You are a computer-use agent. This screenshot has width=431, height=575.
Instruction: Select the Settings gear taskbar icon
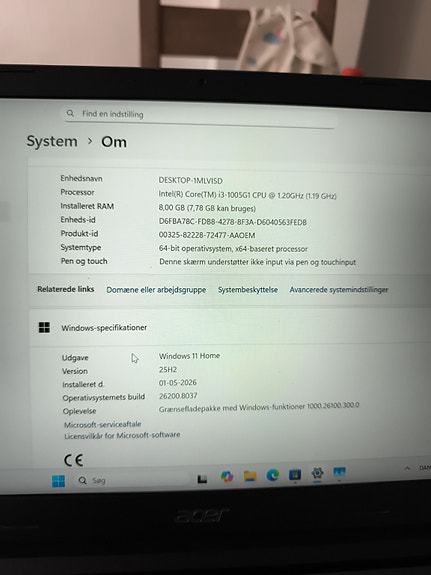coord(317,473)
